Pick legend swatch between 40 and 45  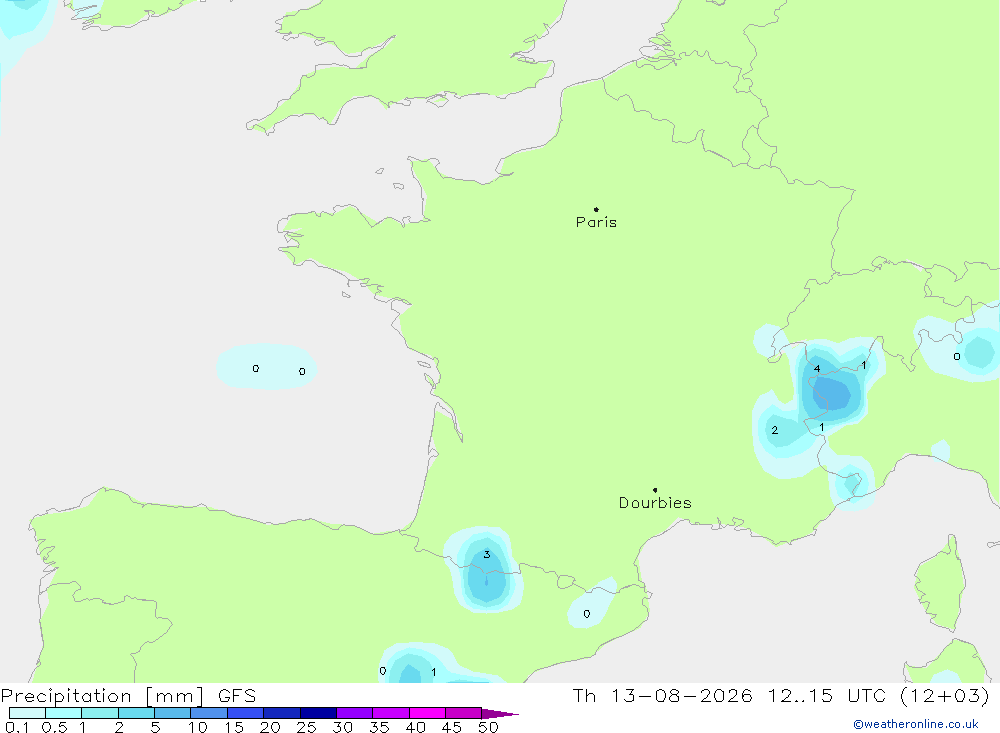[x=427, y=713]
